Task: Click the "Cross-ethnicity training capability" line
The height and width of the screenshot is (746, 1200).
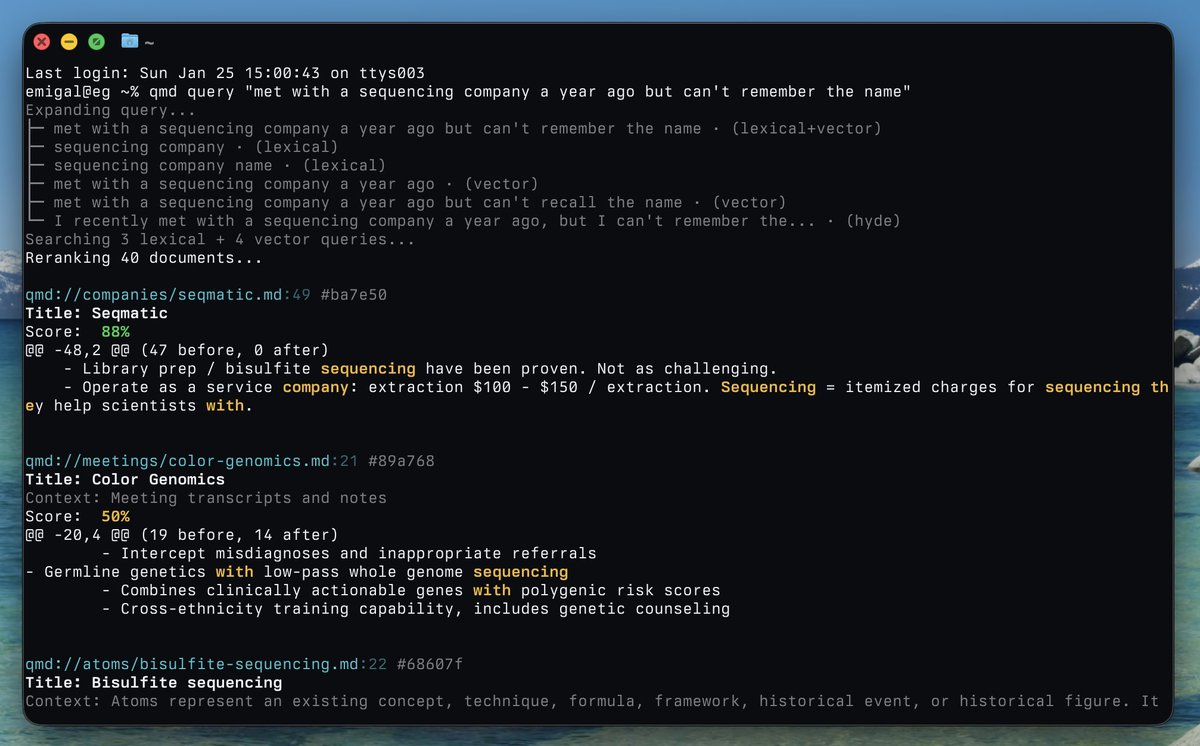Action: coord(416,609)
